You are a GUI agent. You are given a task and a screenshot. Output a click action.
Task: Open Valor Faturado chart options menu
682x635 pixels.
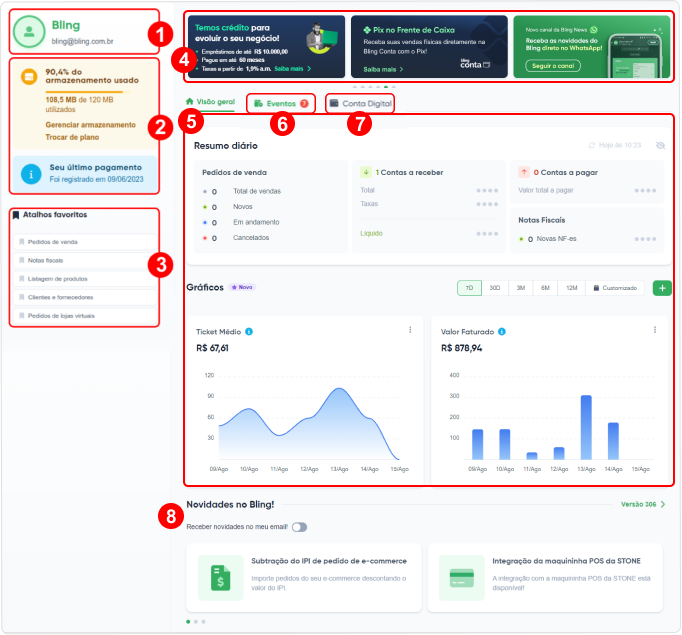pyautogui.click(x=655, y=330)
